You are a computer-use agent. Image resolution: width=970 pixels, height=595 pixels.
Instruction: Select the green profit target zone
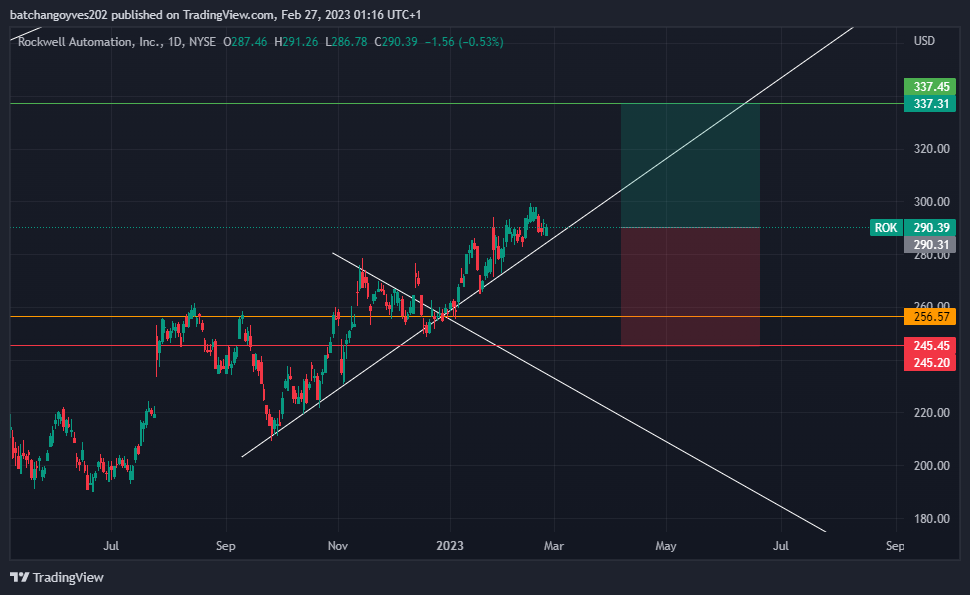point(690,166)
